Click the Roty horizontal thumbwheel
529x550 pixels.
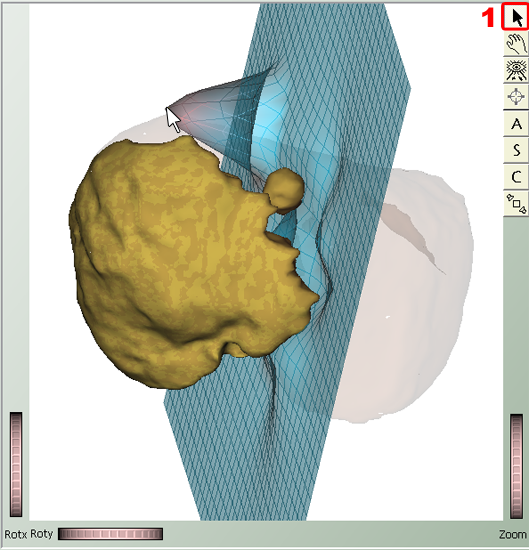click(110, 534)
